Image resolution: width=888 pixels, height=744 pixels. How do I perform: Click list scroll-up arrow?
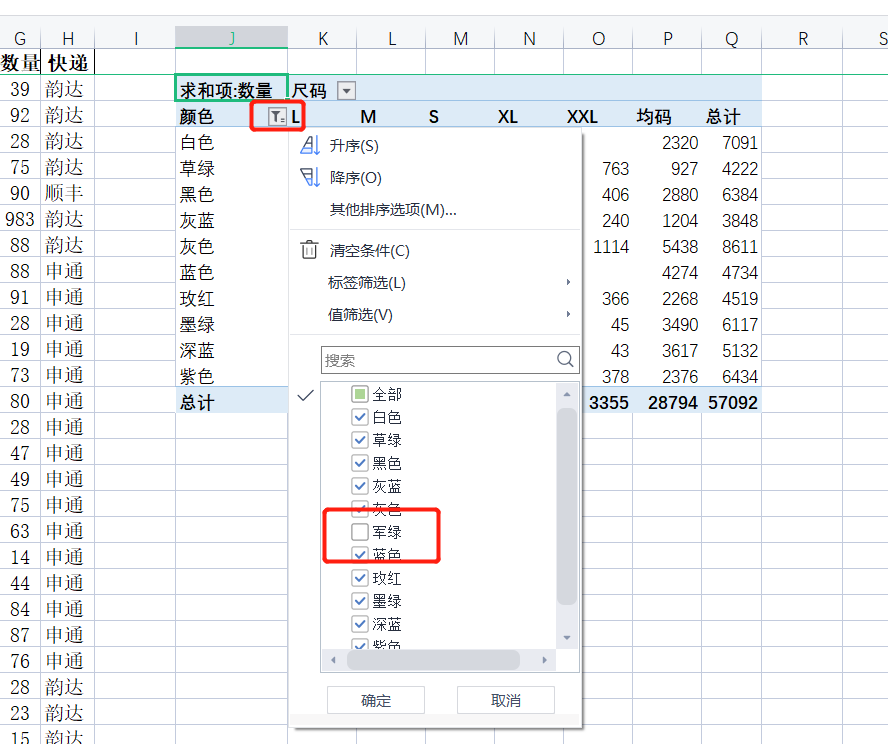click(567, 394)
